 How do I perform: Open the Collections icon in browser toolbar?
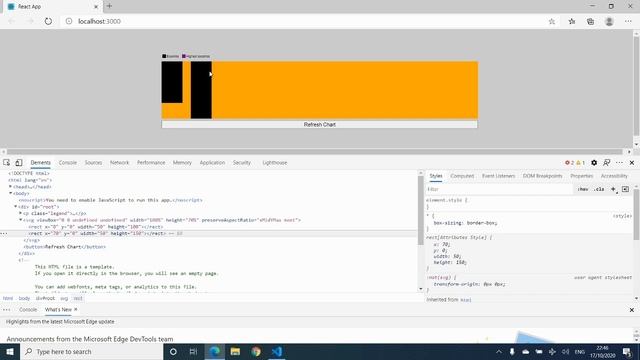tap(590, 21)
